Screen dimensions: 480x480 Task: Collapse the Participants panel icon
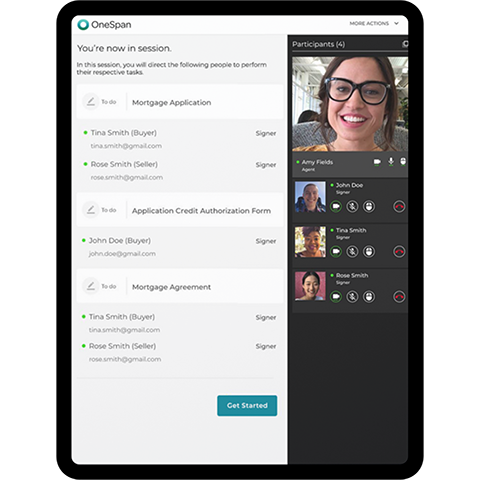coord(405,44)
